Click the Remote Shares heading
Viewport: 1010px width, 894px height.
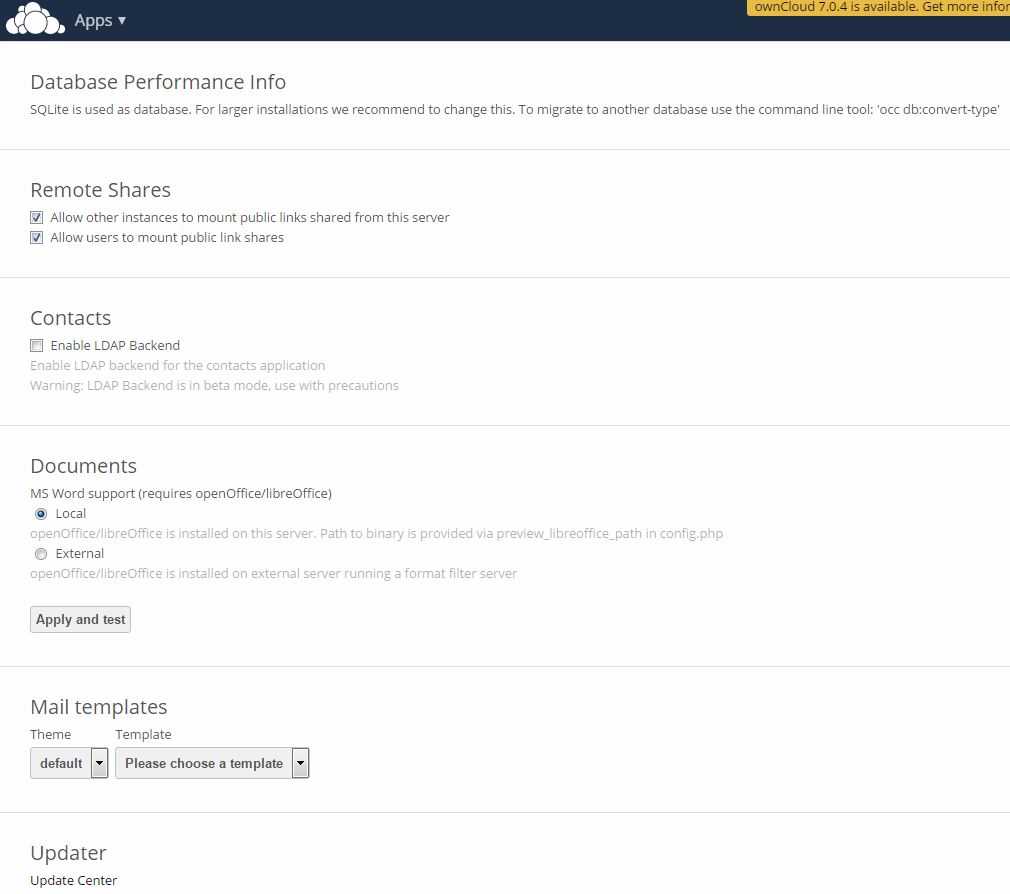[x=100, y=190]
